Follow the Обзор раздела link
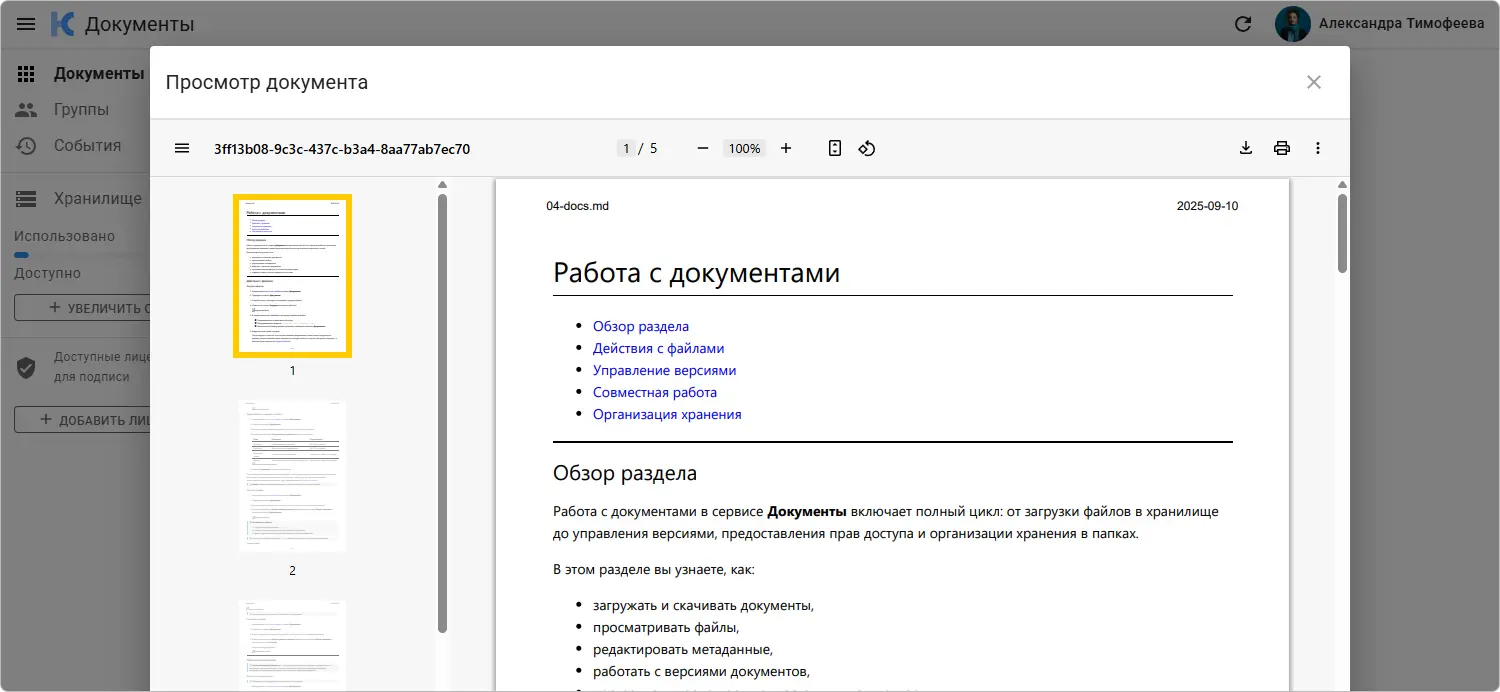The height and width of the screenshot is (692, 1500). [x=640, y=326]
